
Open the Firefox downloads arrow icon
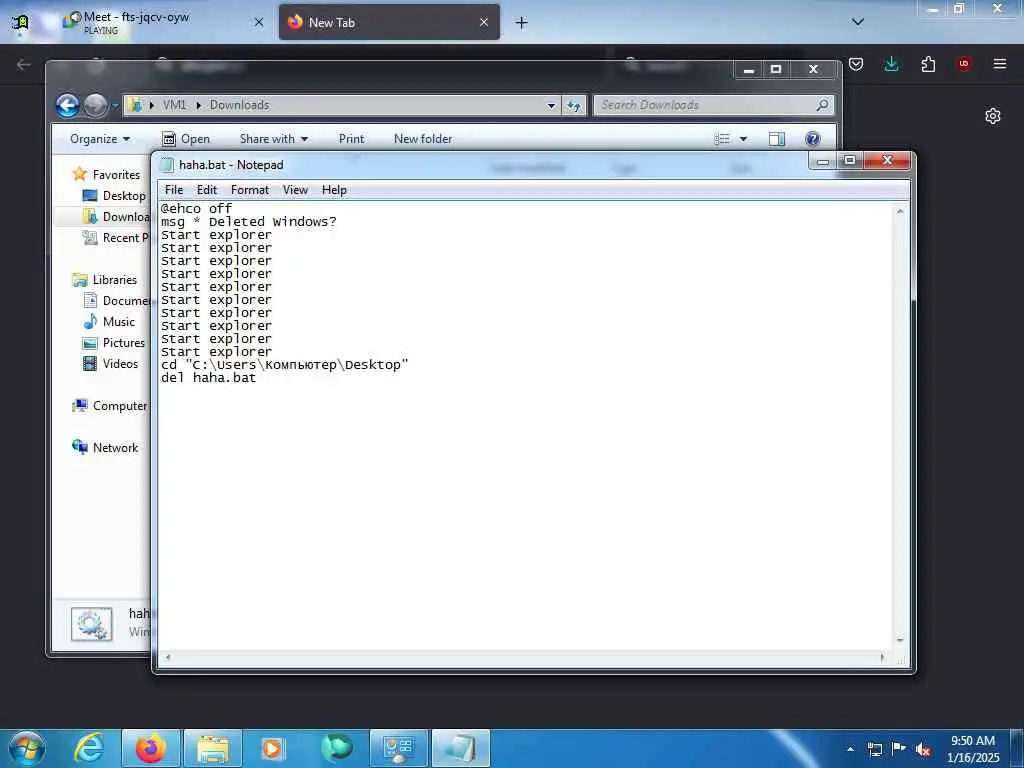[x=891, y=64]
